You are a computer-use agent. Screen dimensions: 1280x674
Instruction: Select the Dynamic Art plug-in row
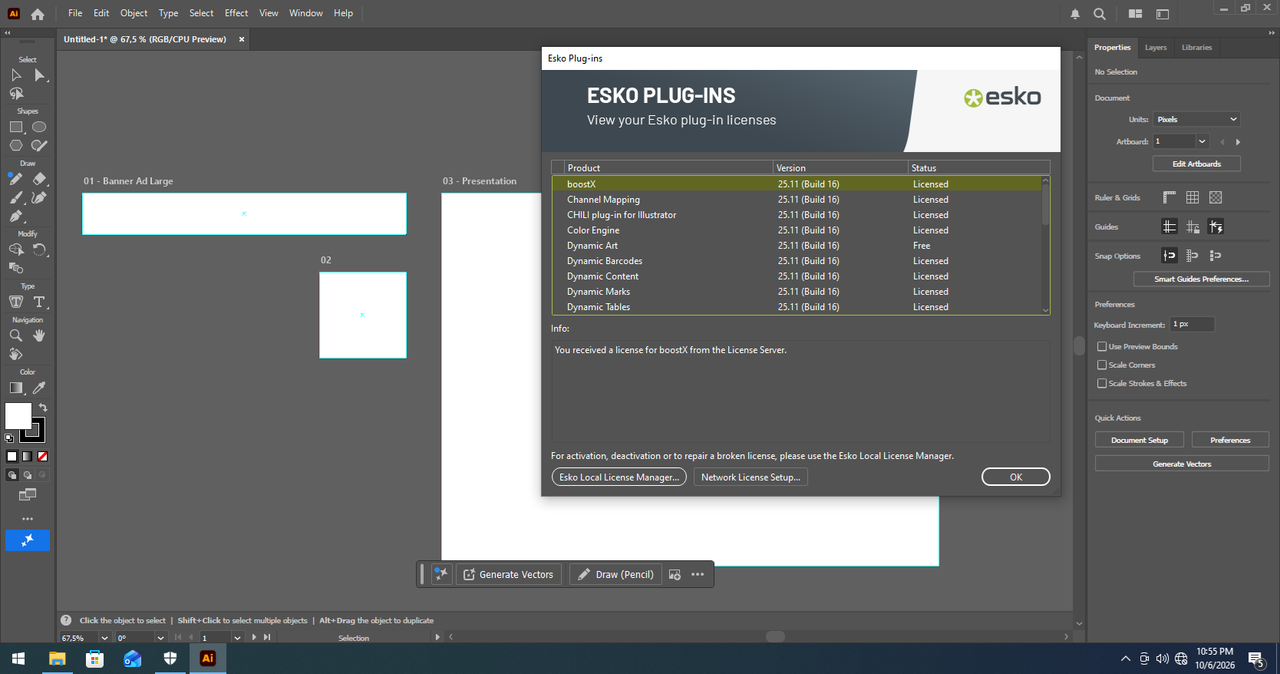coord(797,246)
